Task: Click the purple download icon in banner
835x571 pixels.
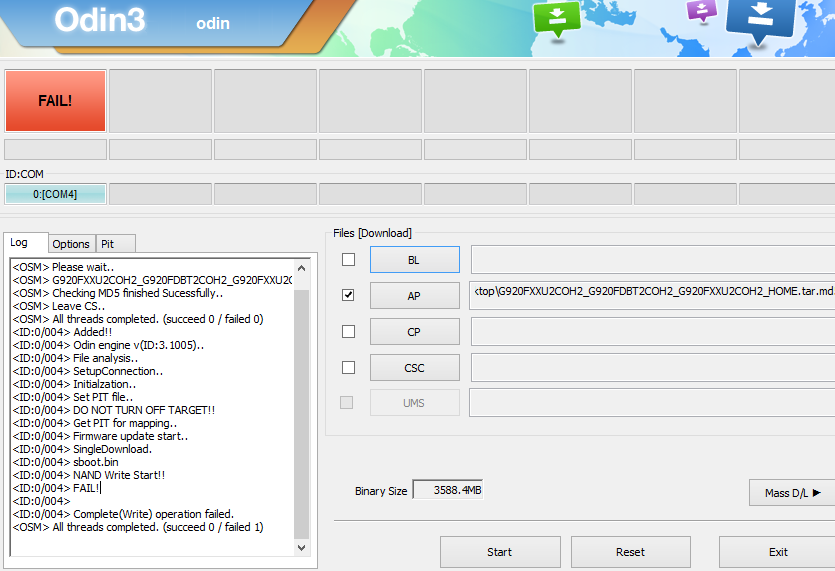Action: tap(702, 11)
